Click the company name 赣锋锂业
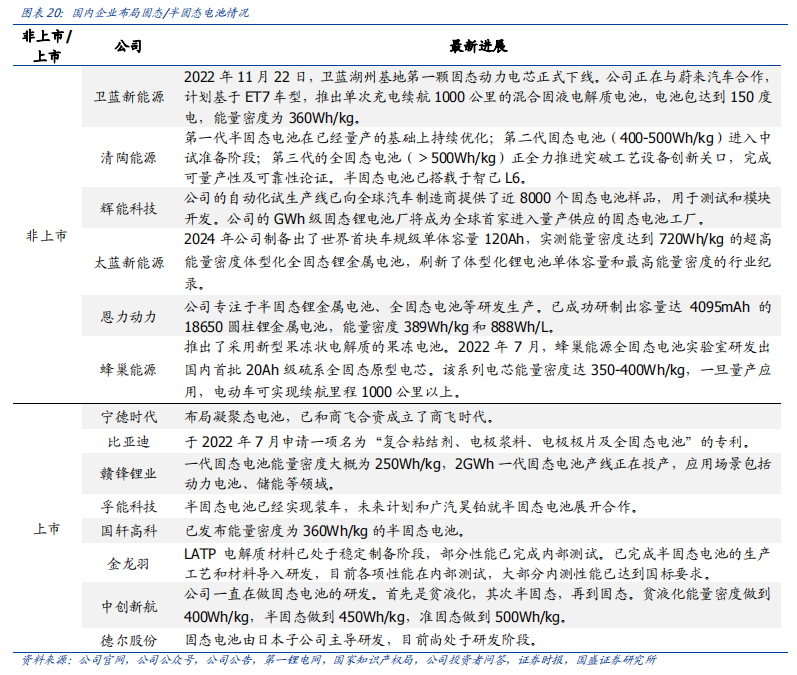This screenshot has height=675, width=797. click(x=129, y=473)
